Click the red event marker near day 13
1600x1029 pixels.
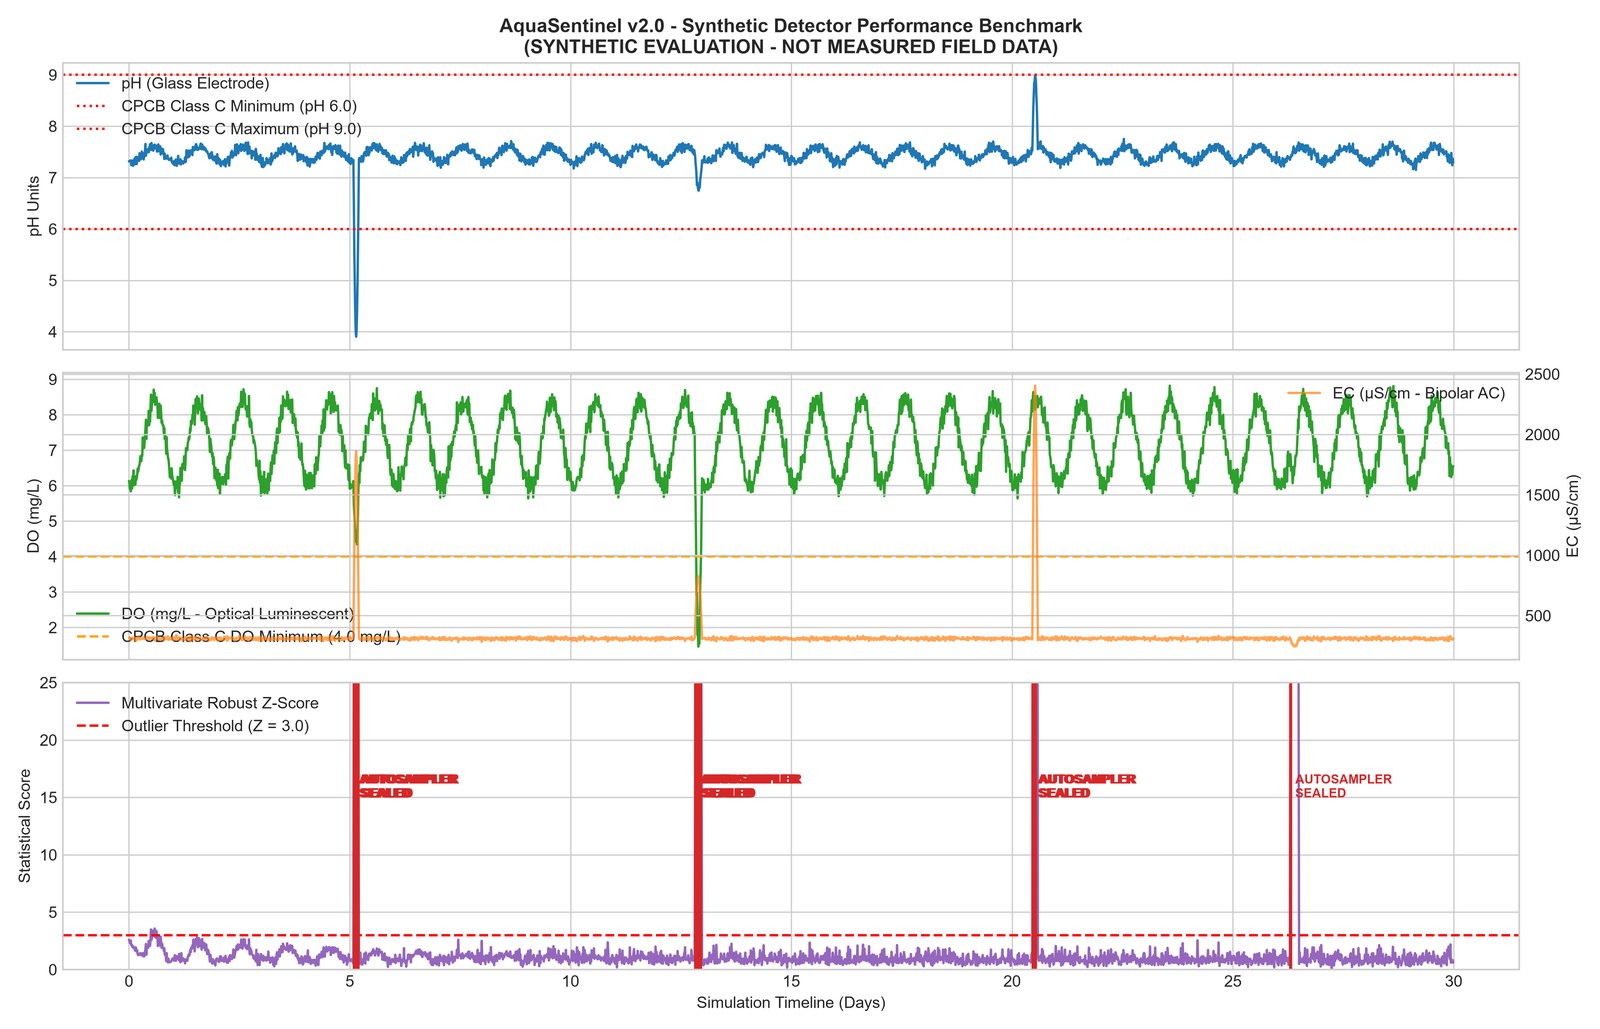tap(698, 826)
